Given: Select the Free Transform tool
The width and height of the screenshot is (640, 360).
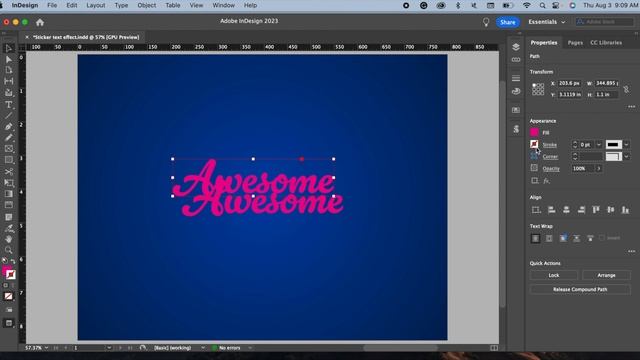Looking at the screenshot, I should click(9, 183).
